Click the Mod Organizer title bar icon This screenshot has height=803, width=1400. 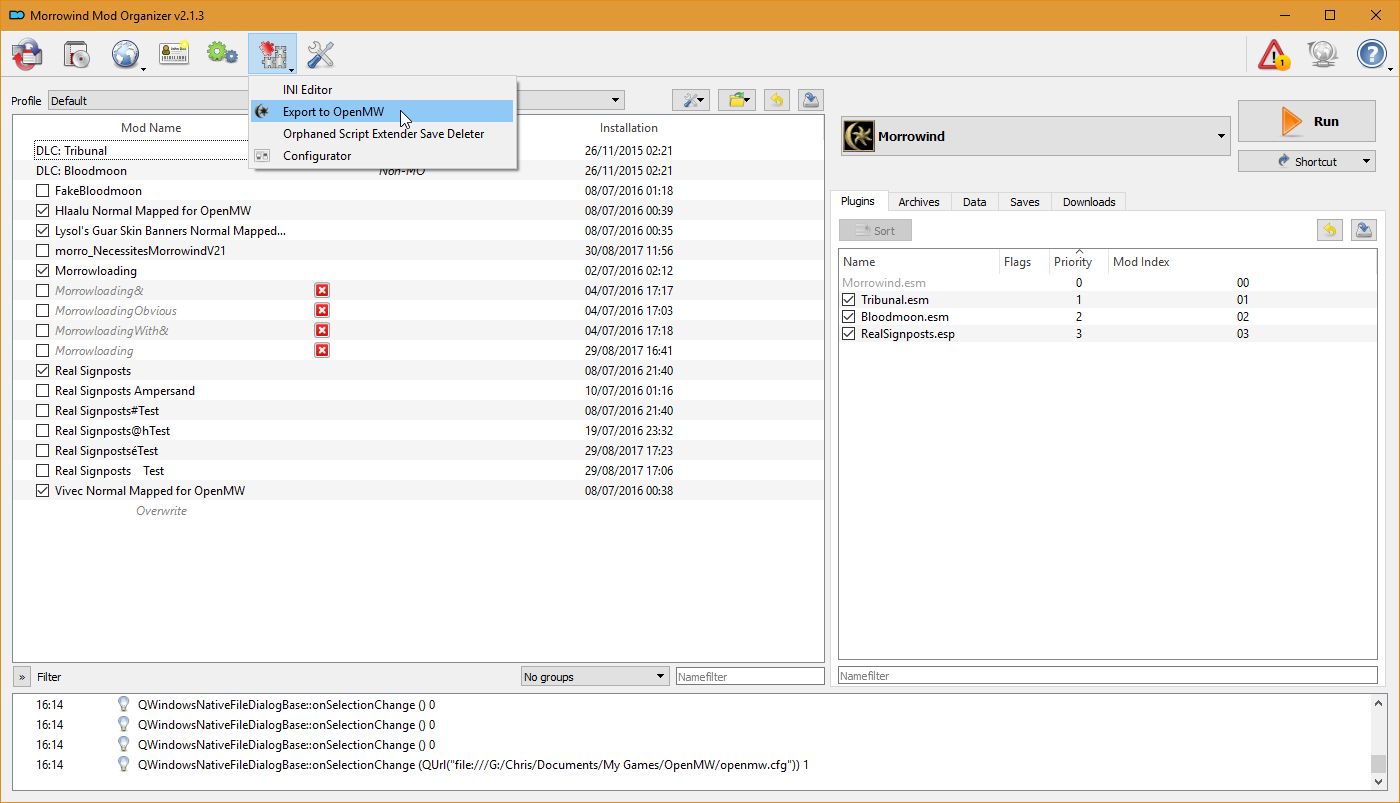17,15
